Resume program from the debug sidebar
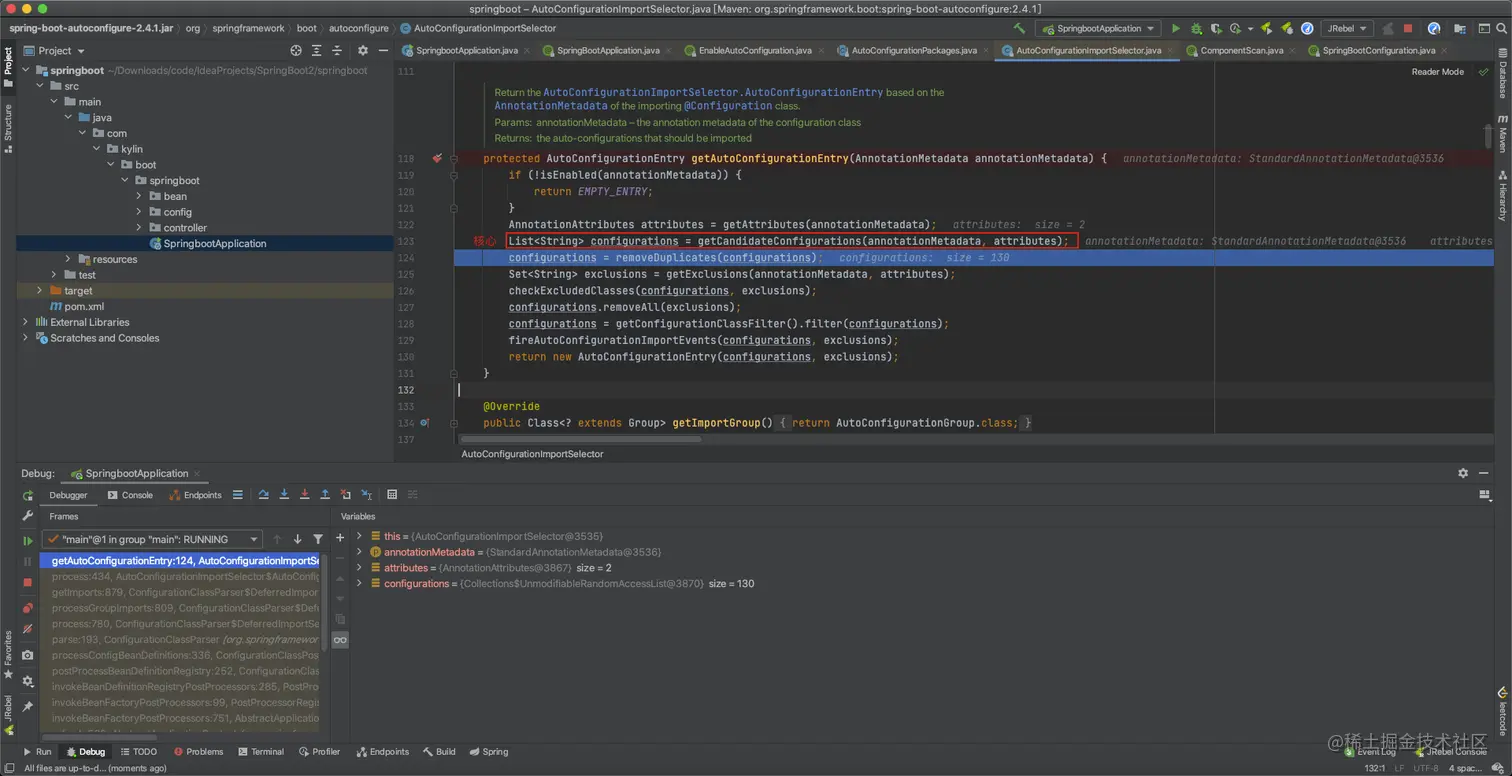This screenshot has width=1512, height=776. coord(28,540)
